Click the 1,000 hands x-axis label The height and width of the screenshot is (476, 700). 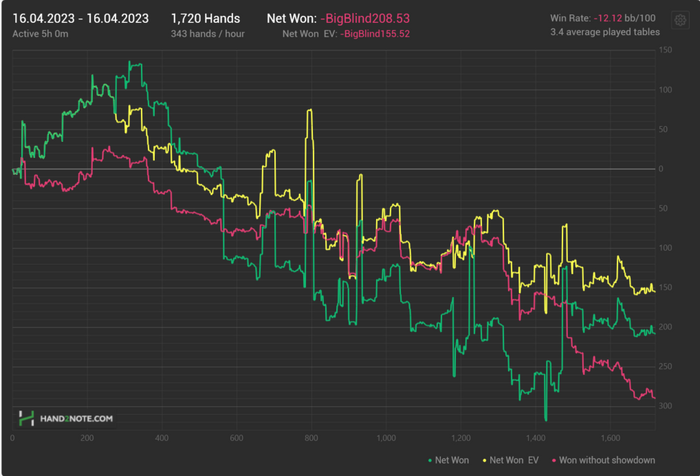coord(386,438)
